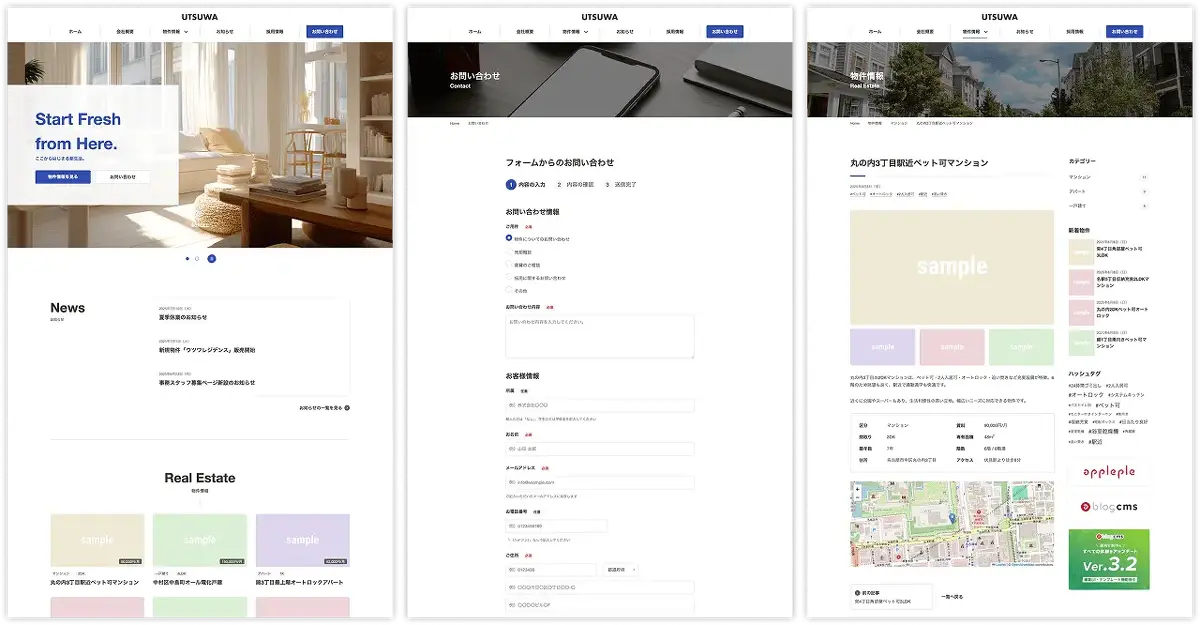Click the arrow icon beside お知らせの一覧を見る
Image resolution: width=1200 pixels, height=625 pixels.
coord(346,408)
